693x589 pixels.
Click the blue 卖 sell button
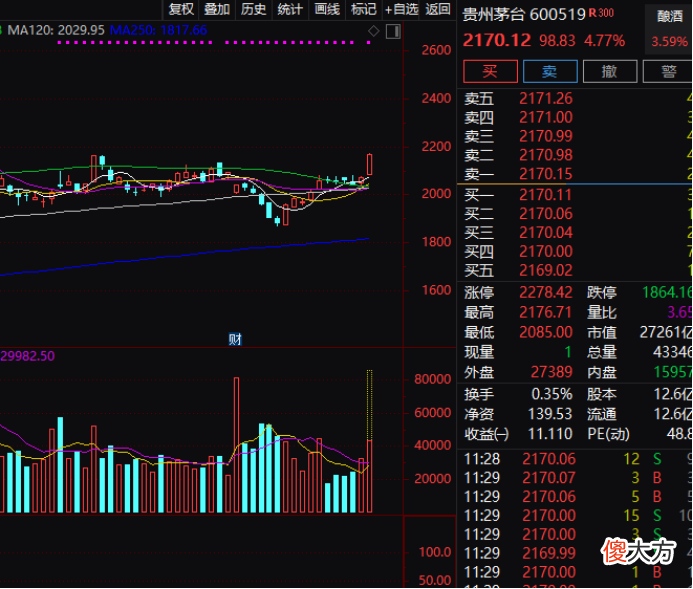(x=550, y=71)
